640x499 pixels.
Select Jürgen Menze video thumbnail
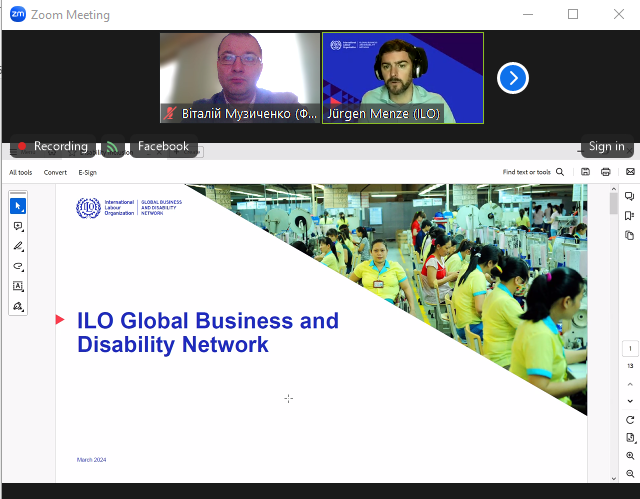[x=403, y=78]
